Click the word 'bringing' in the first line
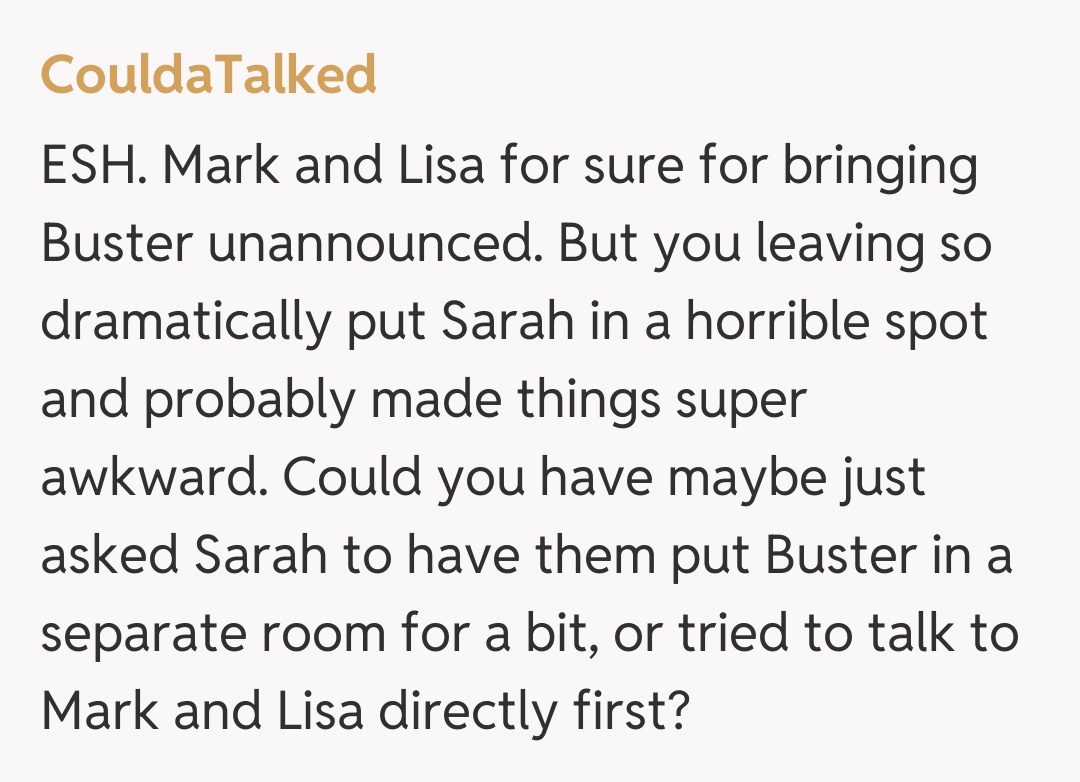 (879, 167)
